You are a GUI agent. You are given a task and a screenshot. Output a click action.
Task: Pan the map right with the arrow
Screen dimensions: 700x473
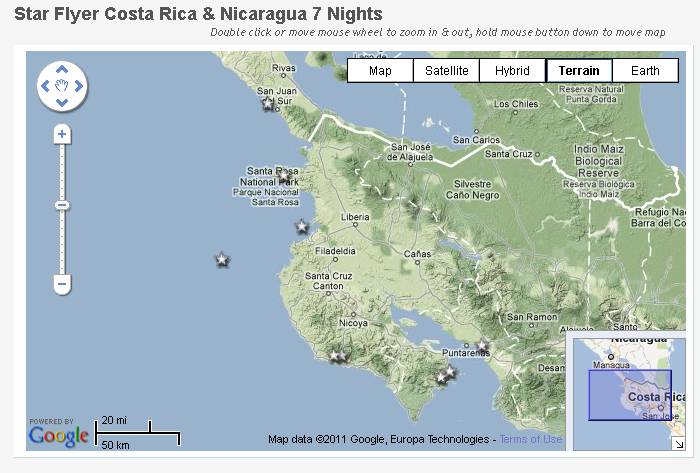tap(79, 87)
